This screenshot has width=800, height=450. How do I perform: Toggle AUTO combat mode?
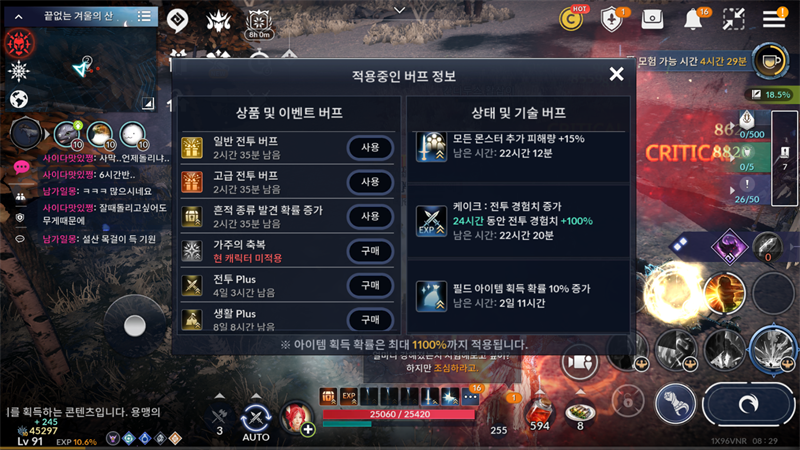(256, 421)
